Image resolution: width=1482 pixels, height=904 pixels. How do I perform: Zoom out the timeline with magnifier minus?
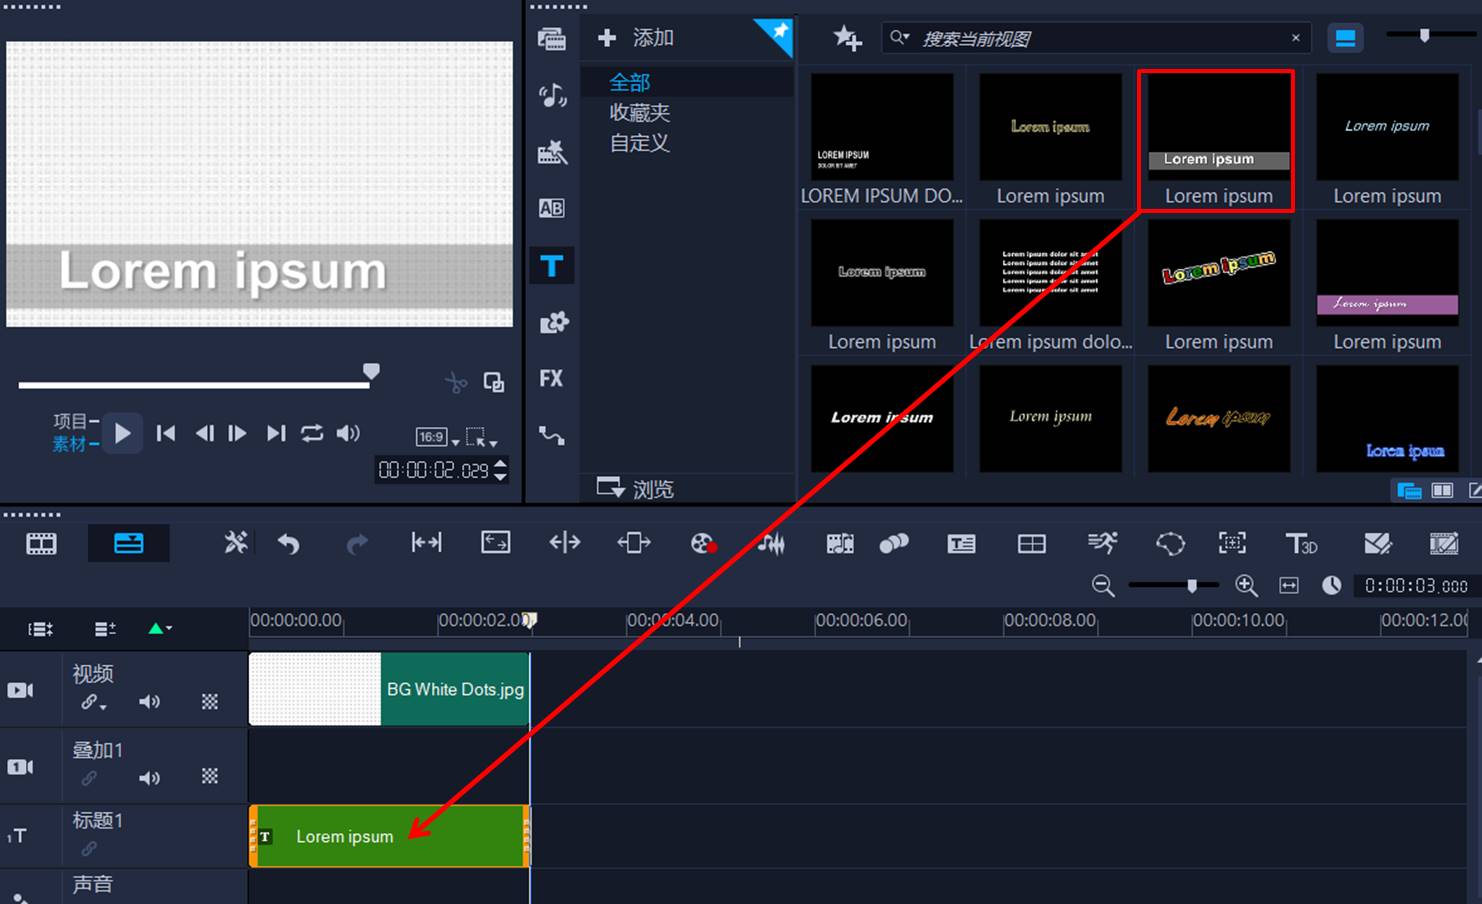click(1103, 586)
